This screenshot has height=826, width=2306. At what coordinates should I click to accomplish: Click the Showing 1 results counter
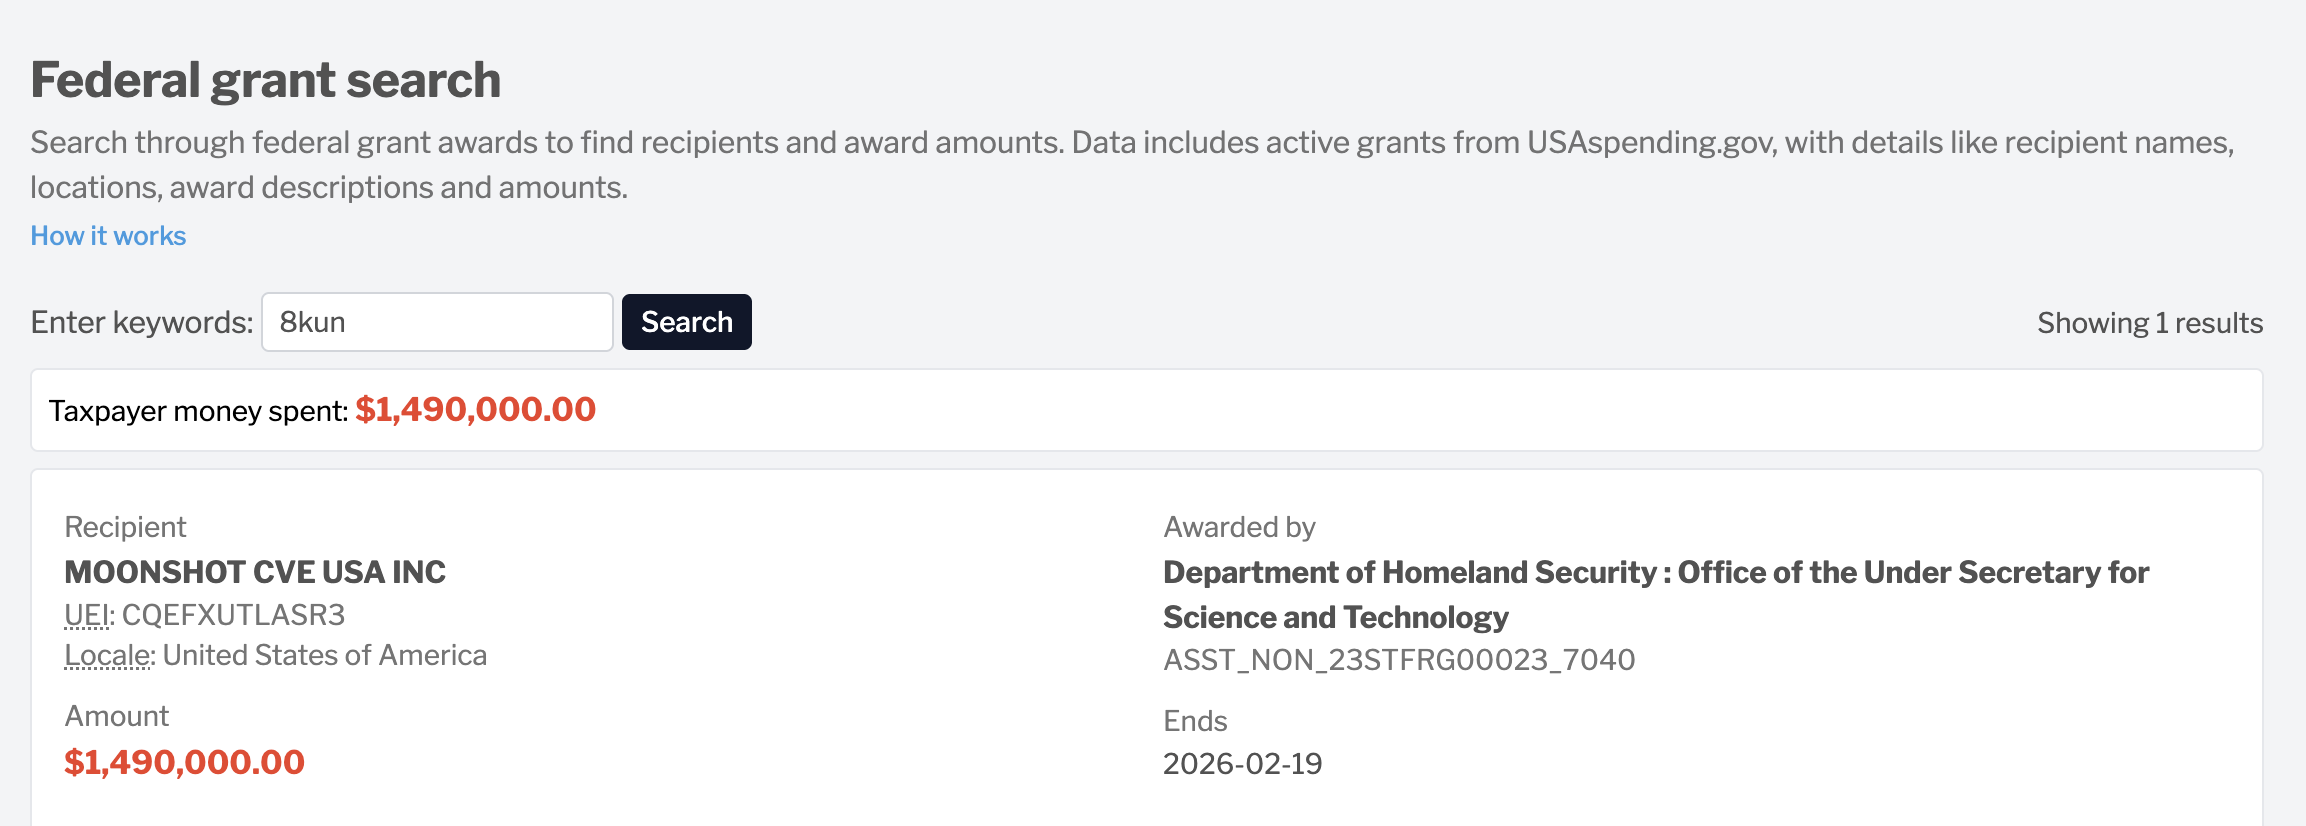pyautogui.click(x=2150, y=323)
